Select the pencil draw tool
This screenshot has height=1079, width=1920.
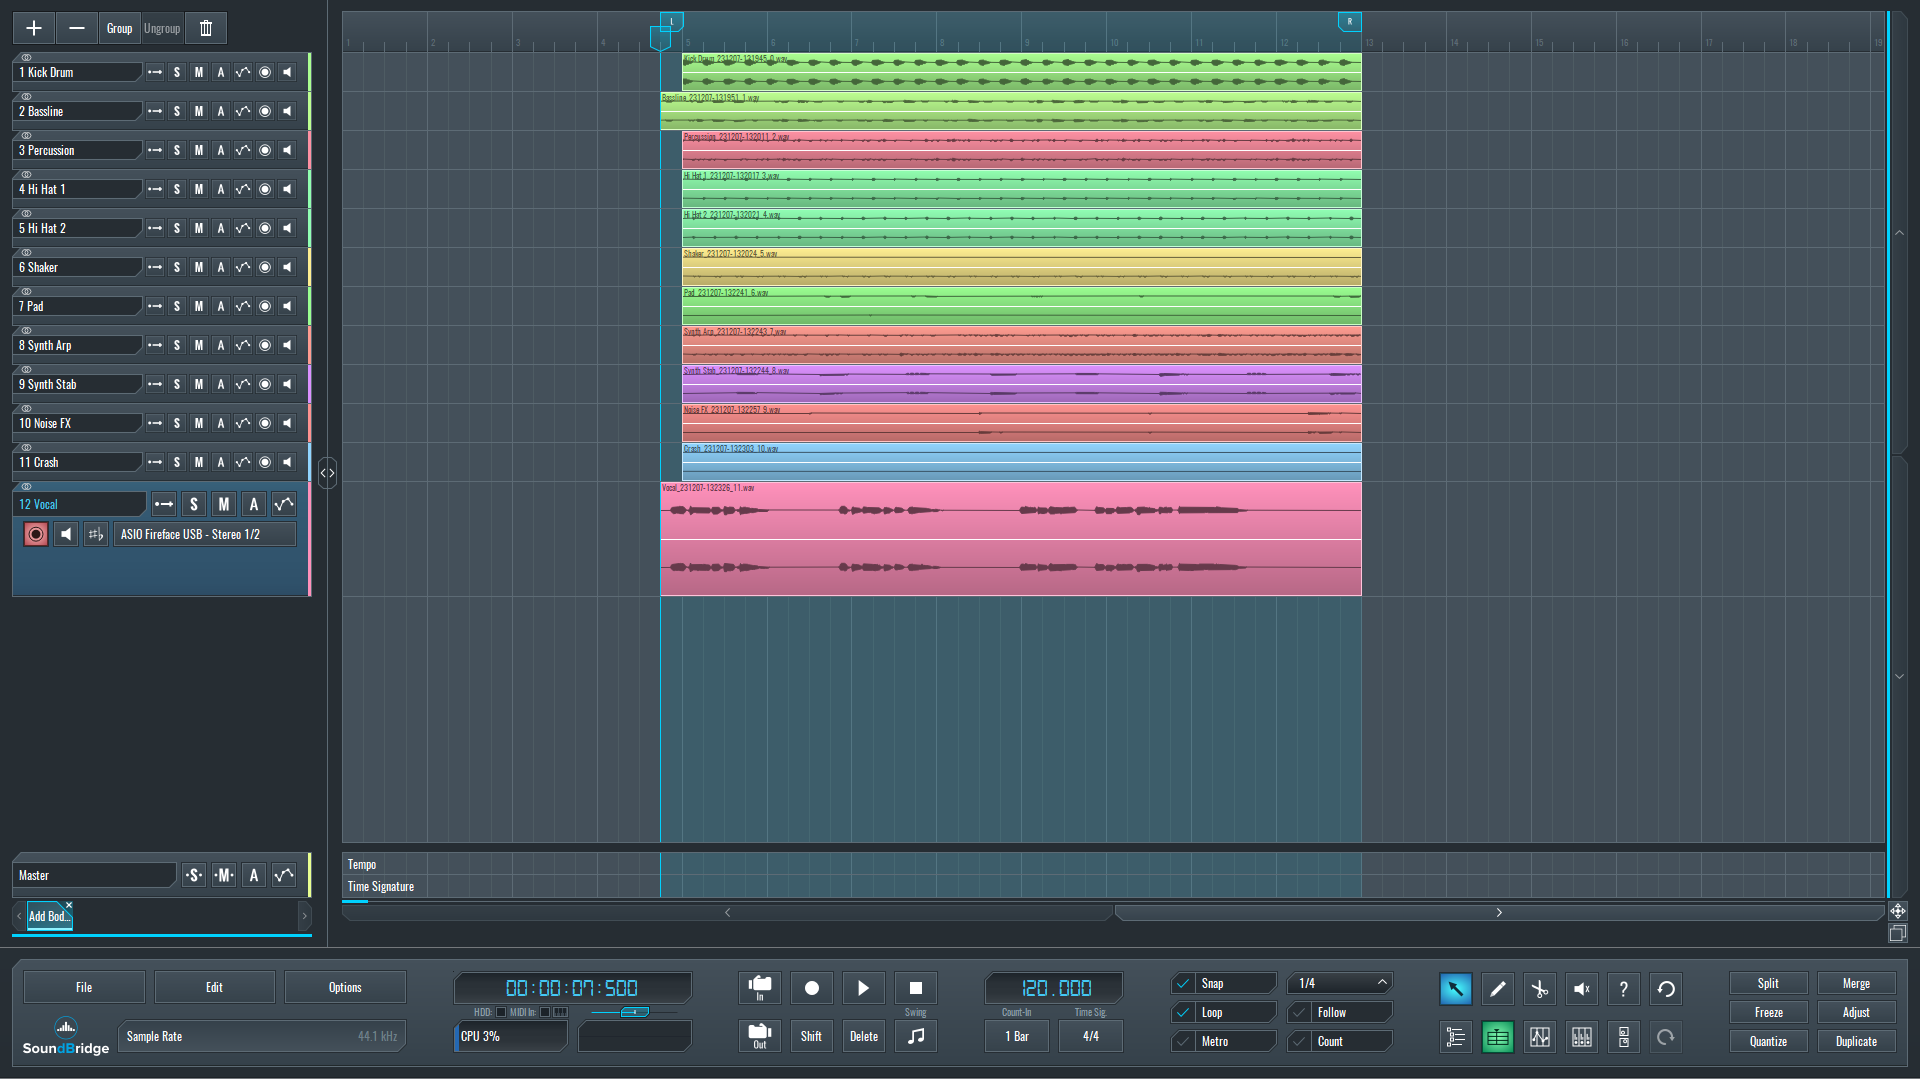click(x=1497, y=989)
